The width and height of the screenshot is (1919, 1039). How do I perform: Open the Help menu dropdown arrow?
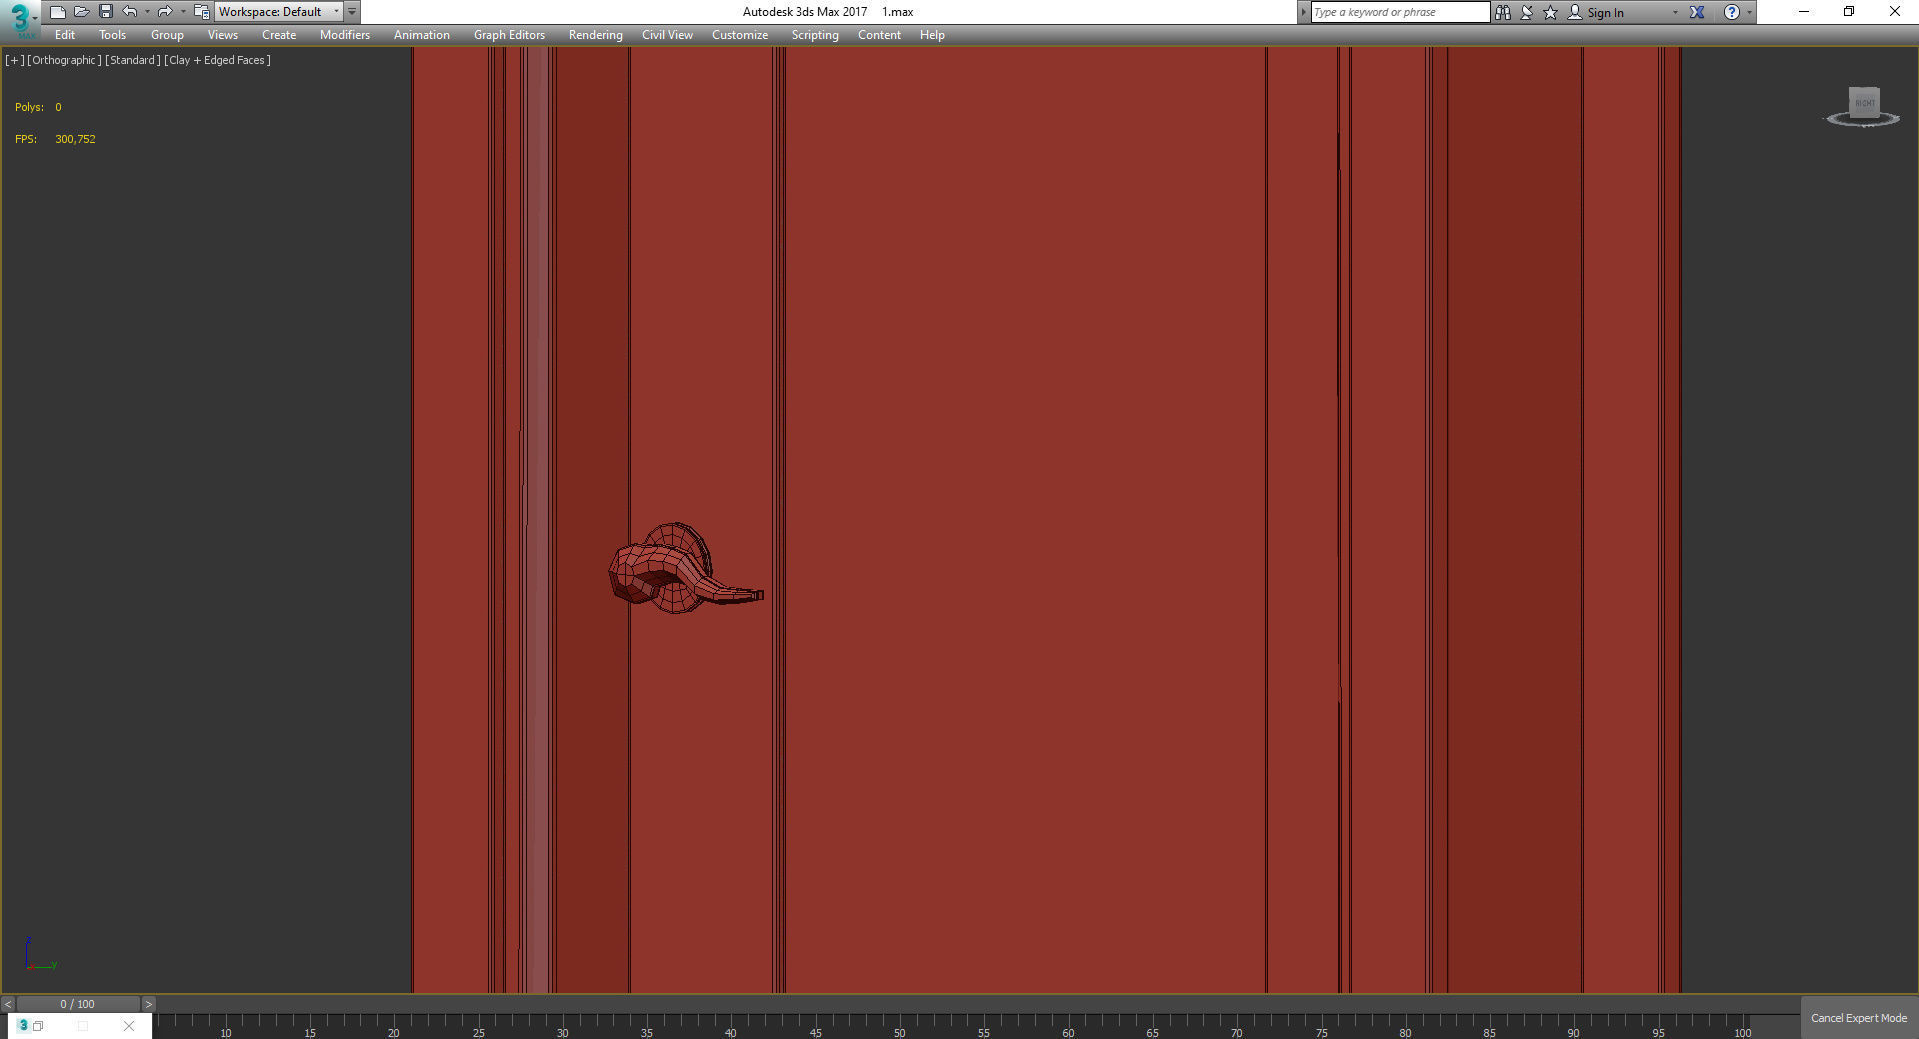click(1749, 13)
